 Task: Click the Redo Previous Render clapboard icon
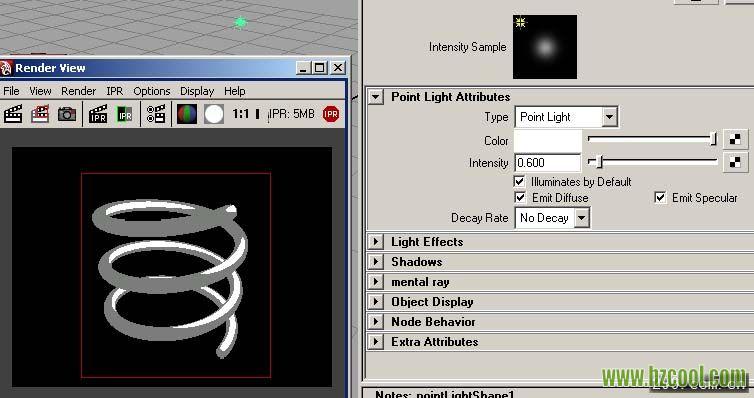[13, 114]
